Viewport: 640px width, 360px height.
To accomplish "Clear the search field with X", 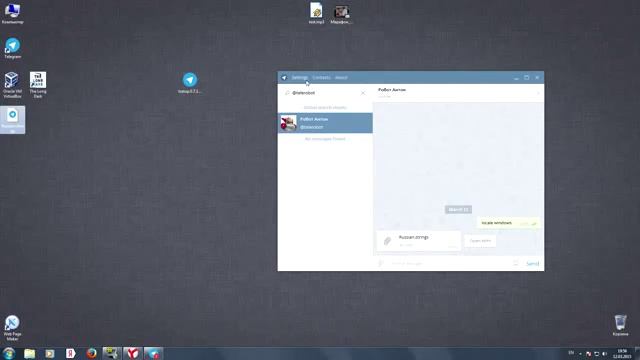I will (x=363, y=93).
